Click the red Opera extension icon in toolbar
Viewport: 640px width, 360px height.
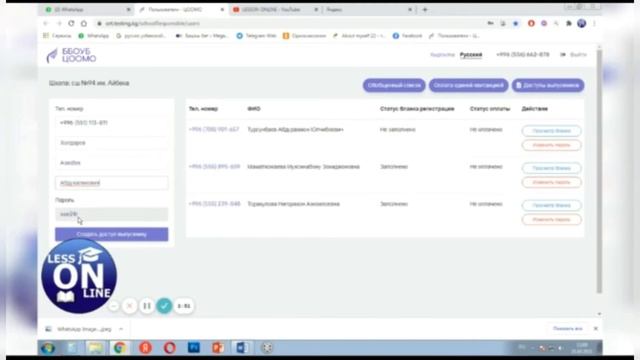click(531, 24)
